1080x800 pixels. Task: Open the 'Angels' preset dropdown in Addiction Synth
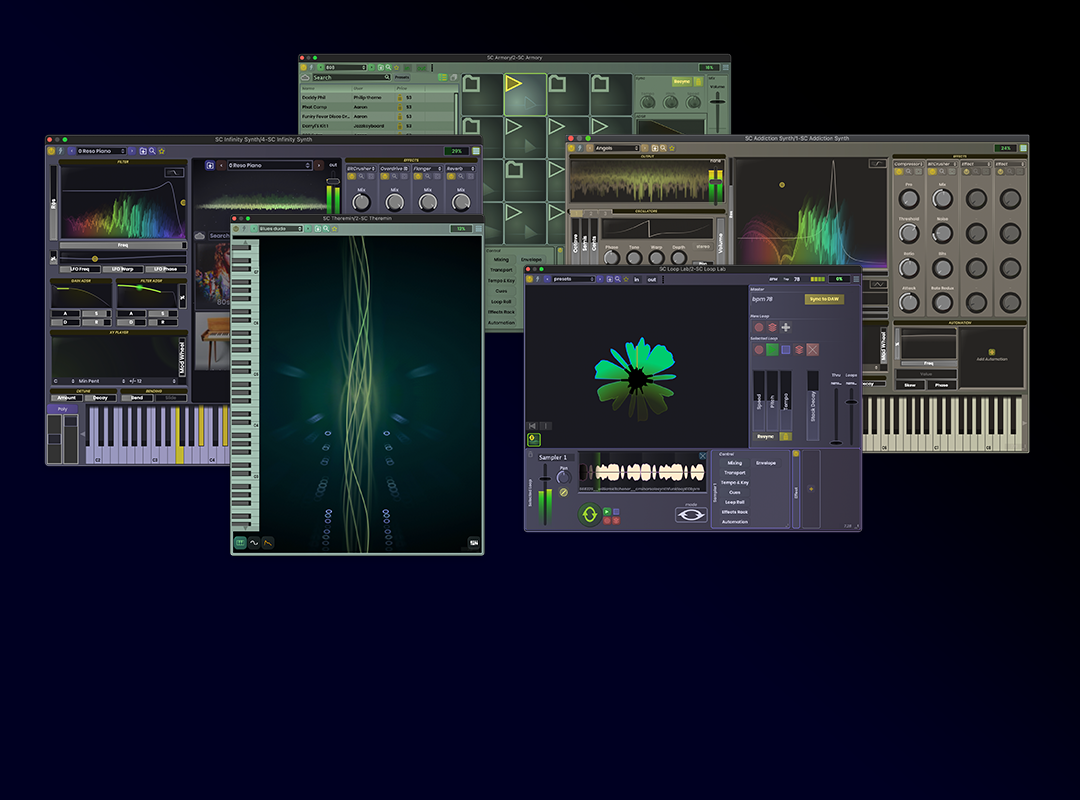(616, 148)
